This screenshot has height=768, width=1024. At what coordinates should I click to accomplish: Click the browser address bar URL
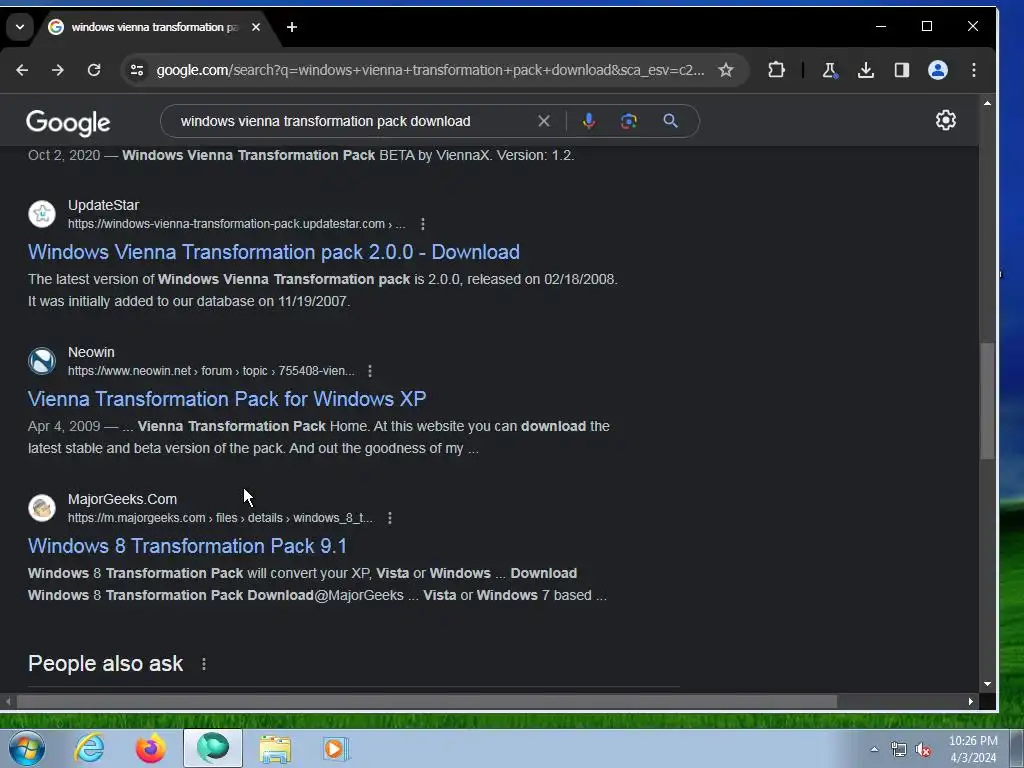point(430,70)
